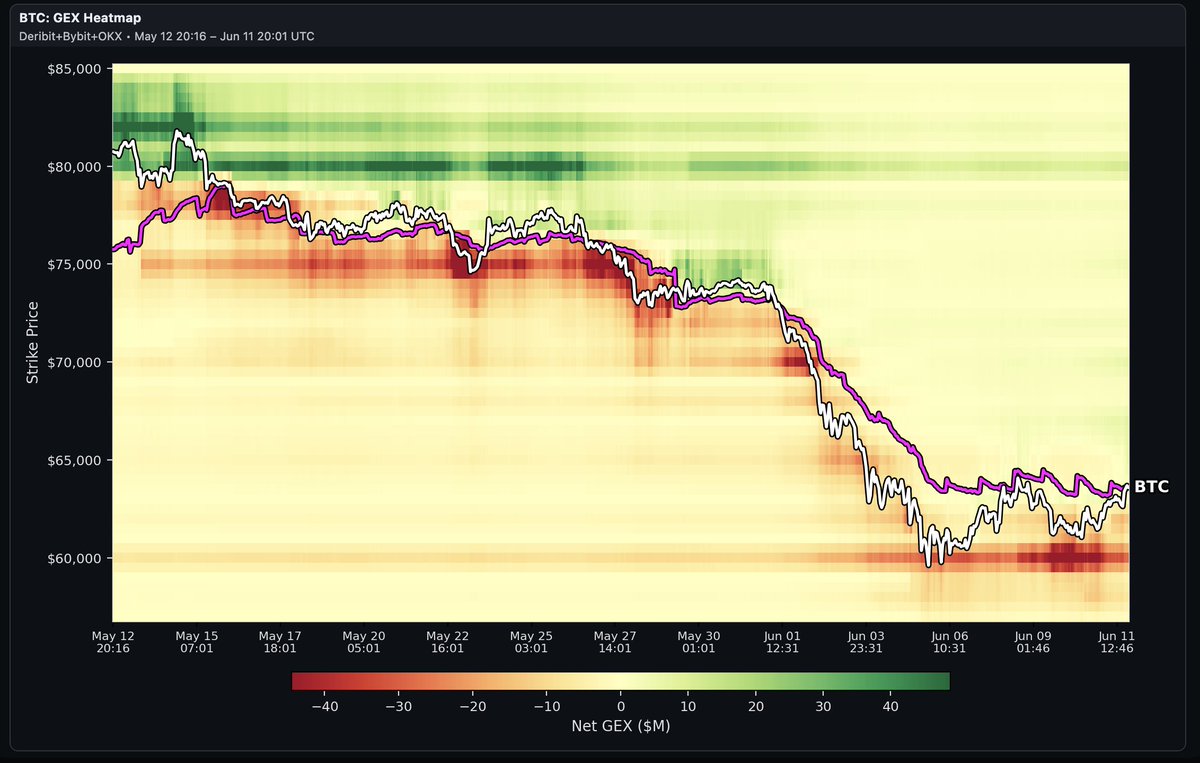Click the 'May 25 03:01' time label
1200x763 pixels.
[531, 641]
